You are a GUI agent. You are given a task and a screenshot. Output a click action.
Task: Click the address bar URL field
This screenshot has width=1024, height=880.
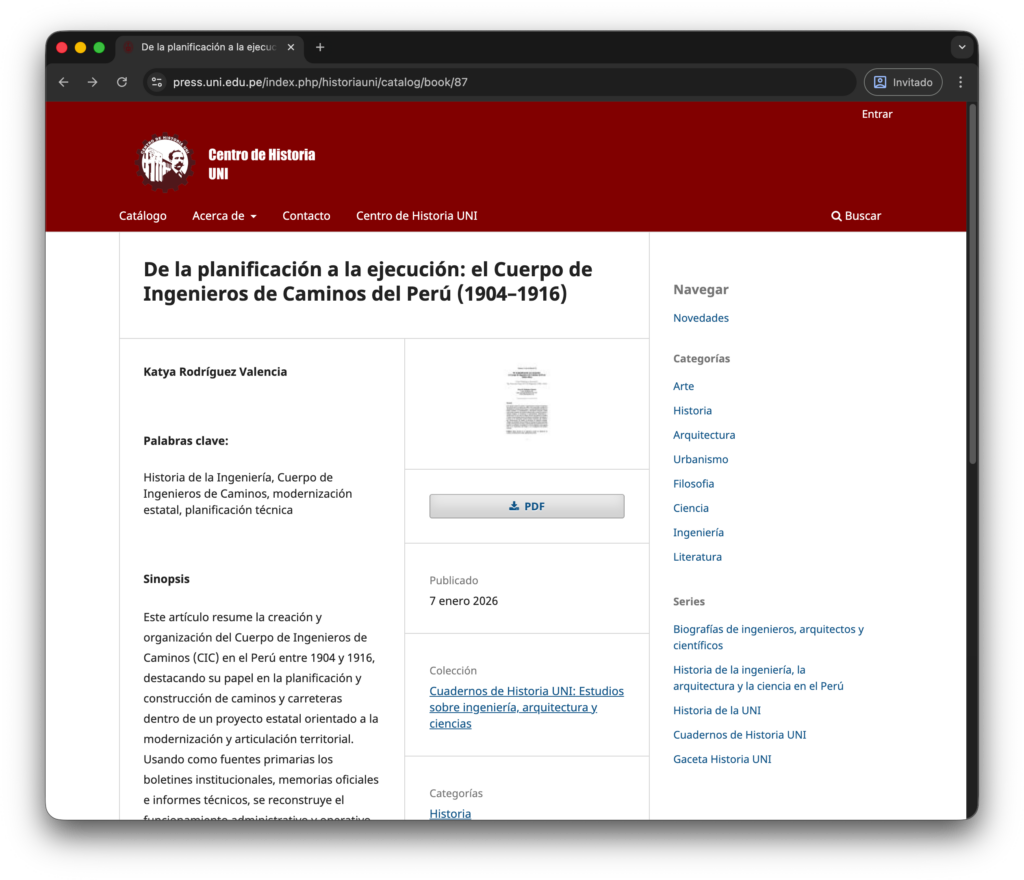tap(500, 82)
